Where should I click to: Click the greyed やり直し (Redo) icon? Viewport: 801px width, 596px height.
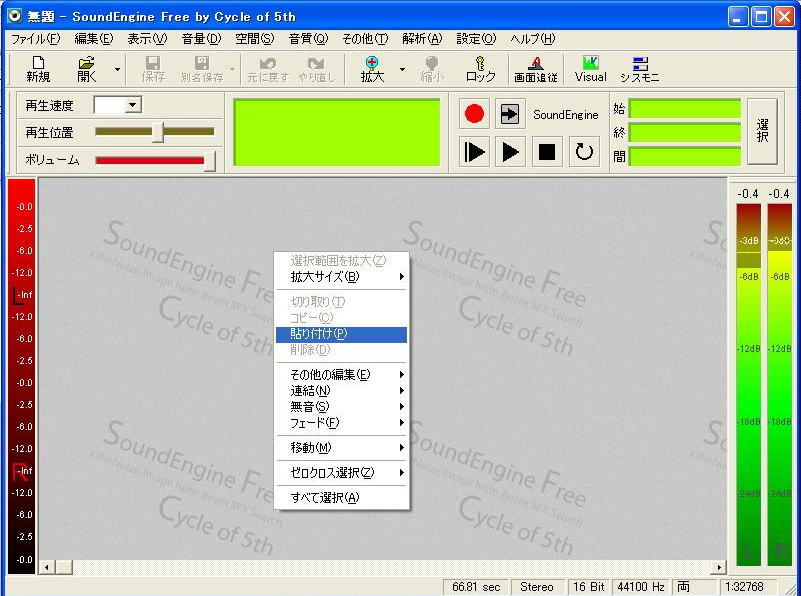click(317, 69)
